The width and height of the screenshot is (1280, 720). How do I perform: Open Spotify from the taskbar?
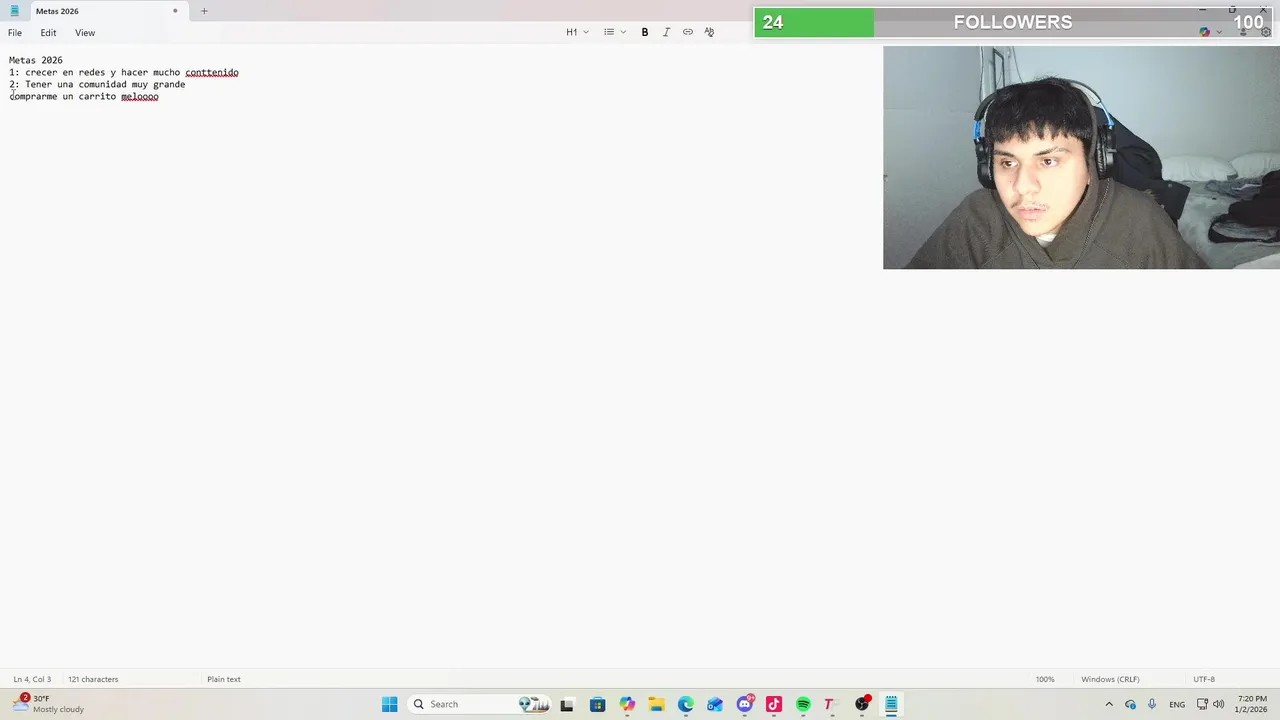(803, 704)
